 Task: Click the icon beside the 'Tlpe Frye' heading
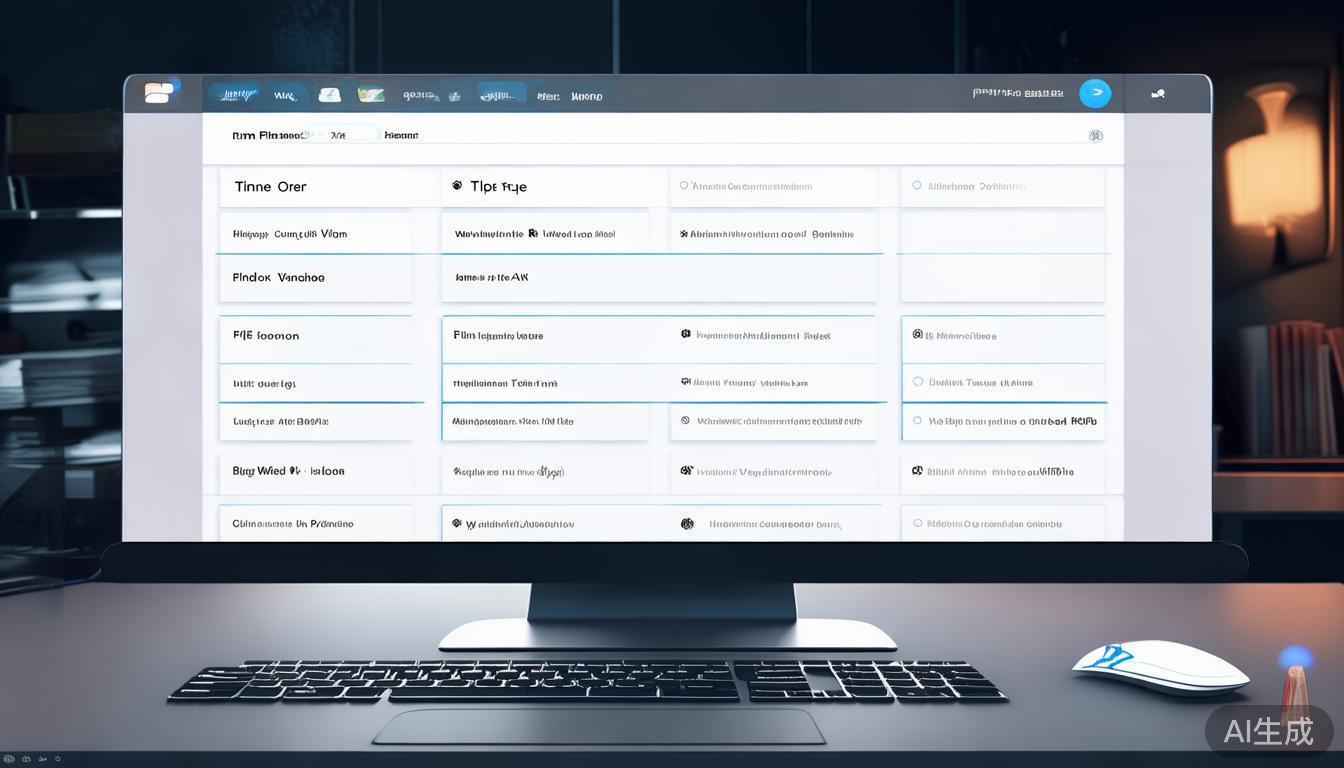pos(457,186)
